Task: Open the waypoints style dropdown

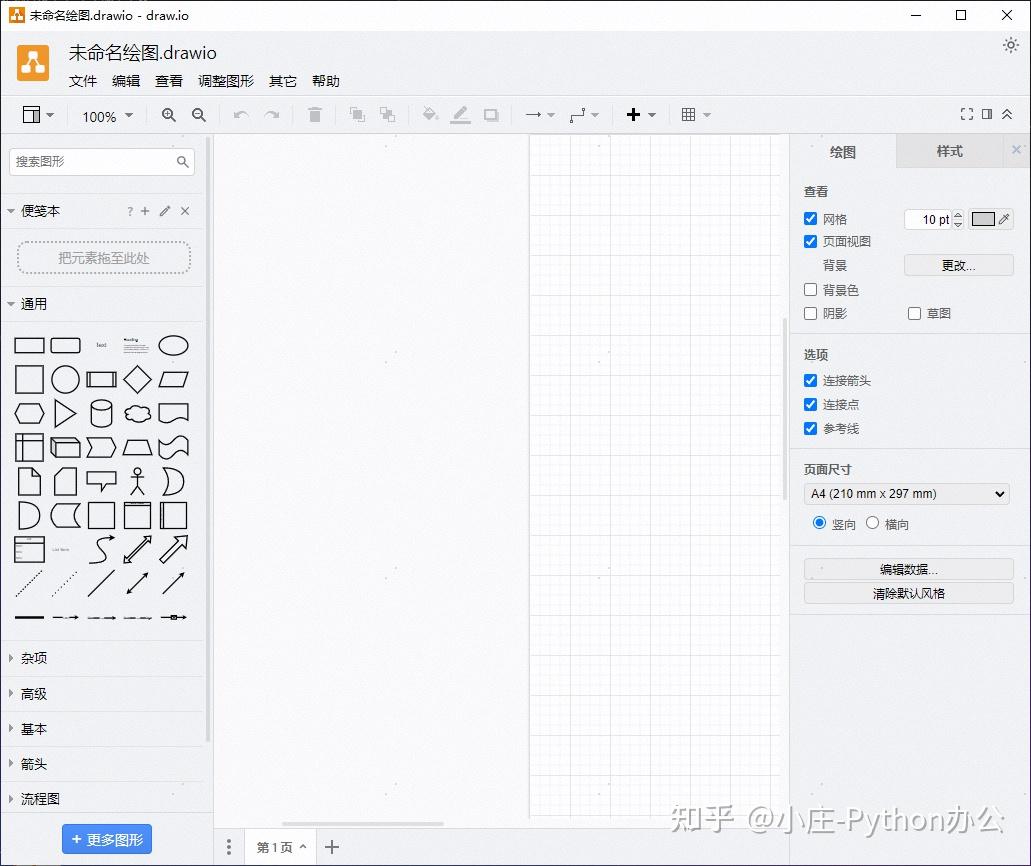Action: [x=585, y=115]
